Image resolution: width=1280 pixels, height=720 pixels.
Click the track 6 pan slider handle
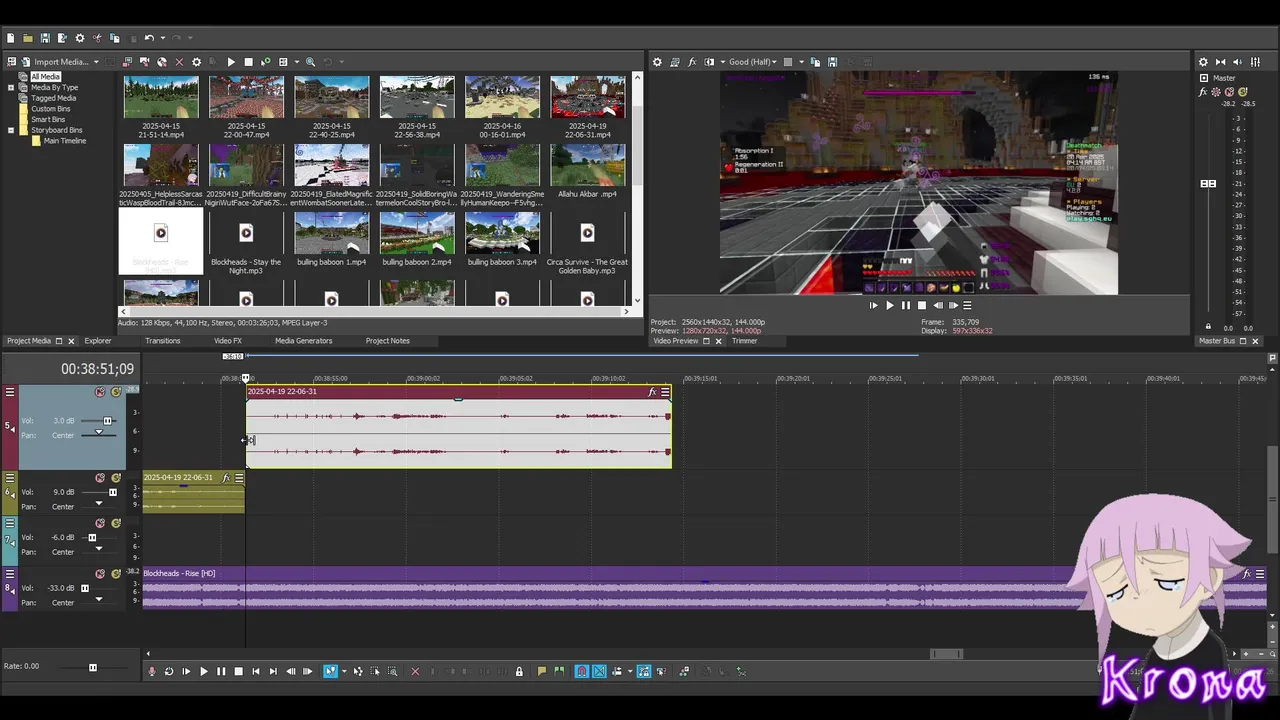98,504
